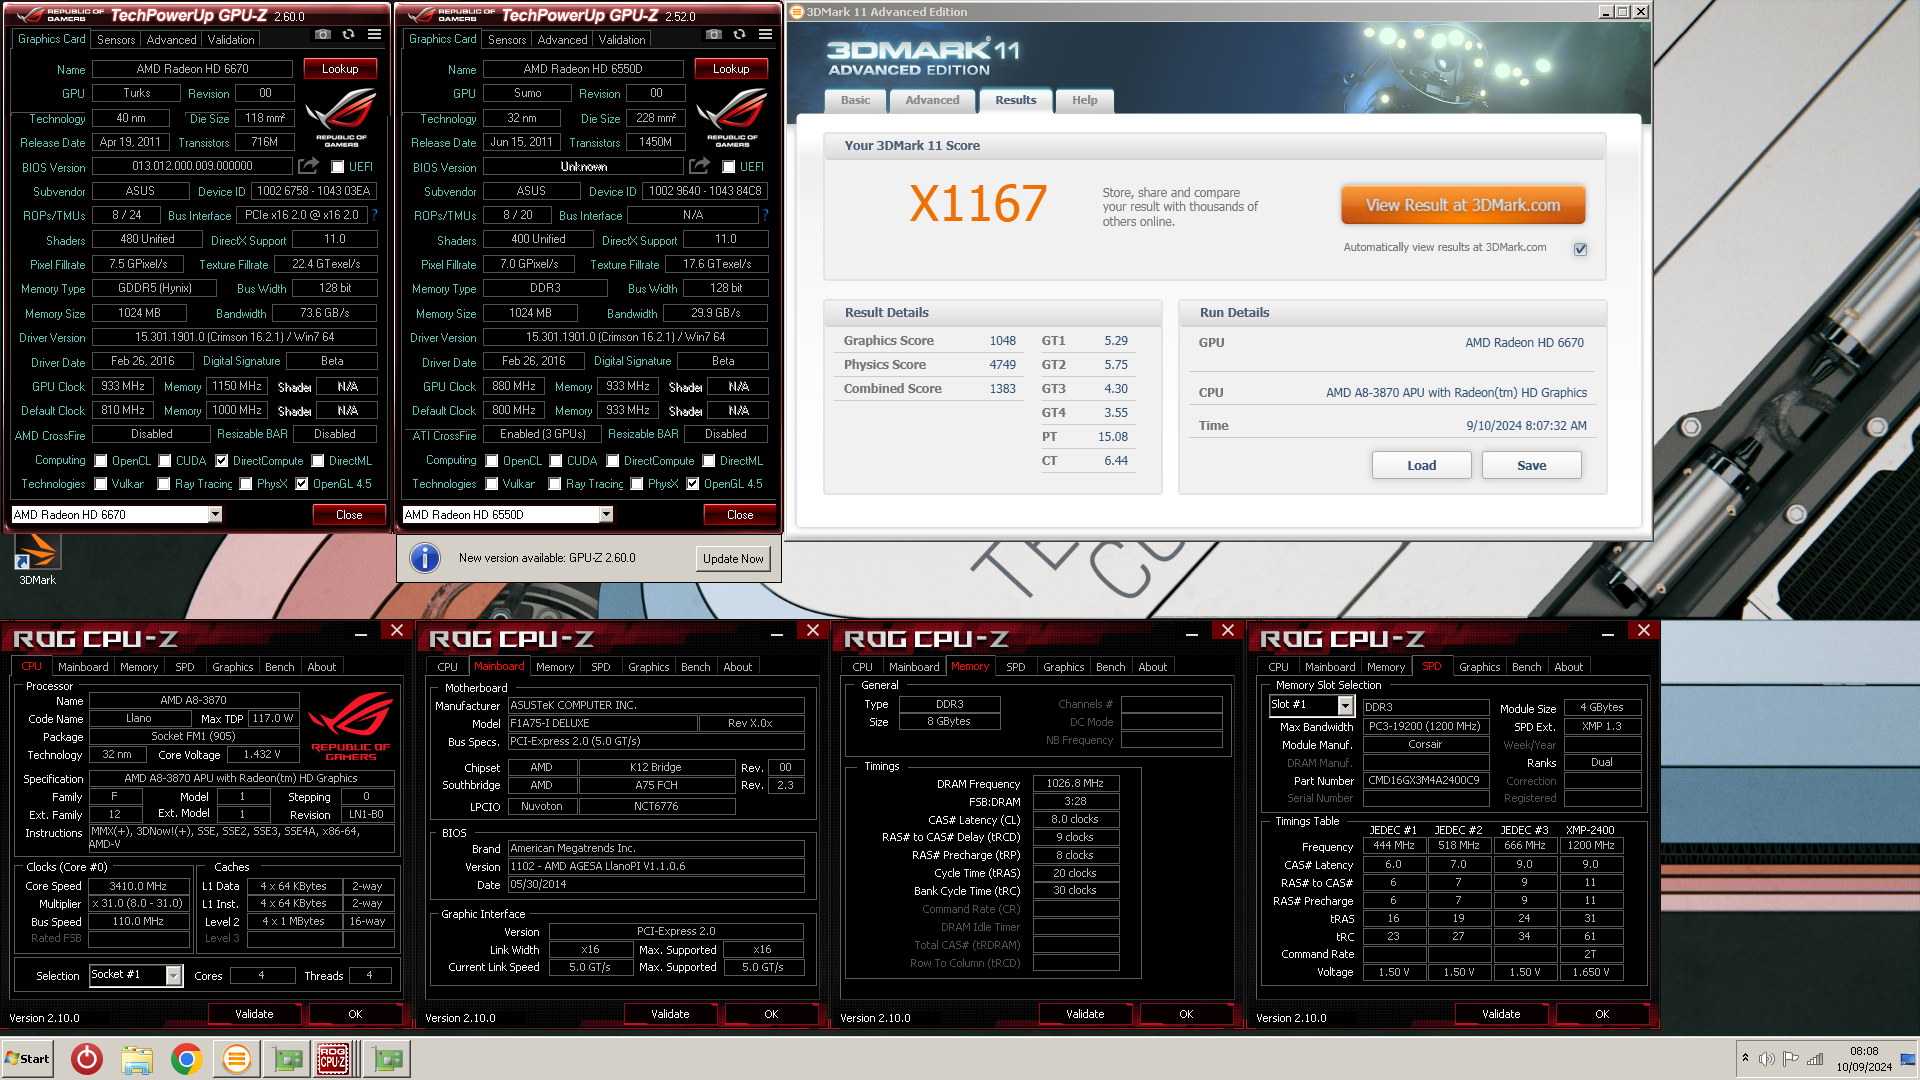Toggle the PhysX checkbox in HD 6550D window

pyautogui.click(x=637, y=484)
